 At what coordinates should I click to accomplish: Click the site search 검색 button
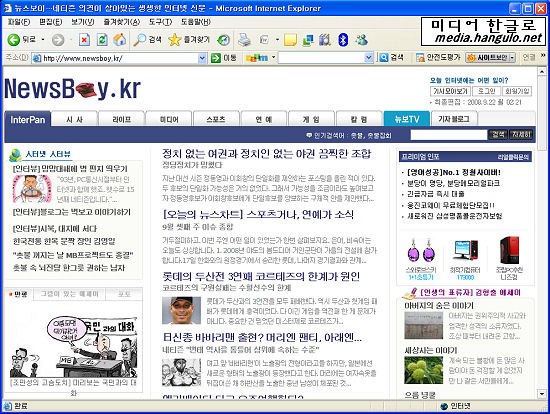pos(498,134)
